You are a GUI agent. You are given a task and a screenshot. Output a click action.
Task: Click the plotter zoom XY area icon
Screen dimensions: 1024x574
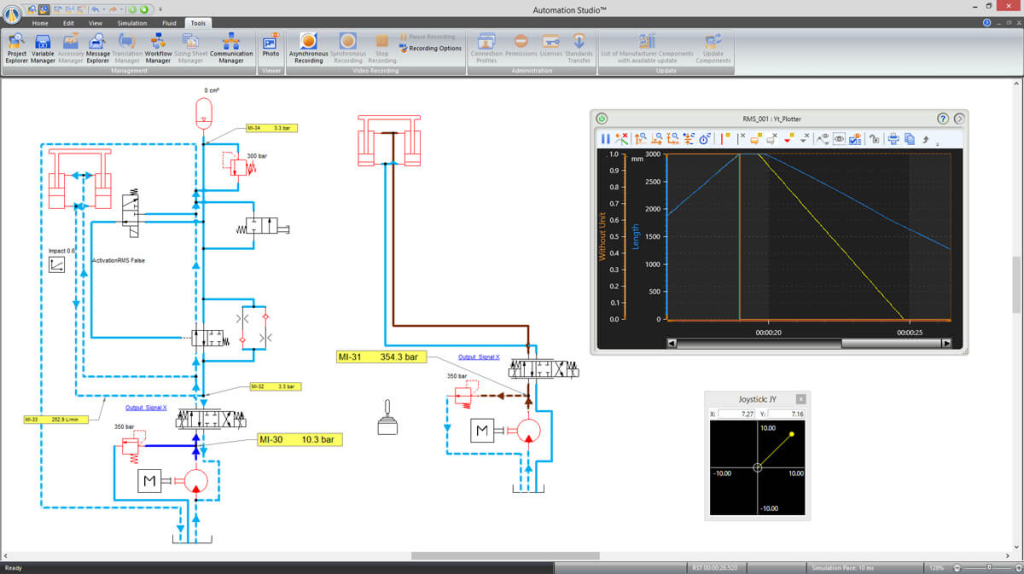point(673,138)
